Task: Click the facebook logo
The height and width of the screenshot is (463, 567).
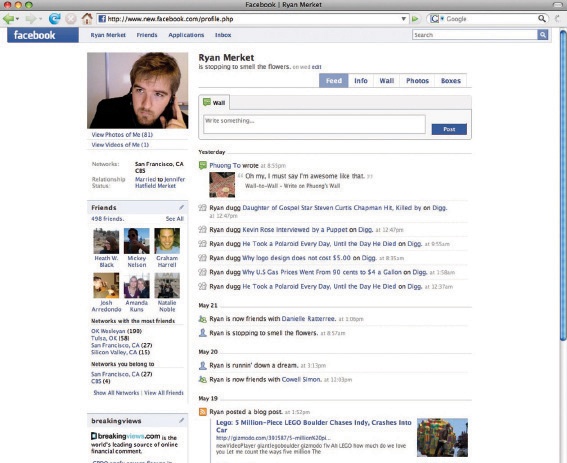Action: click(x=43, y=35)
